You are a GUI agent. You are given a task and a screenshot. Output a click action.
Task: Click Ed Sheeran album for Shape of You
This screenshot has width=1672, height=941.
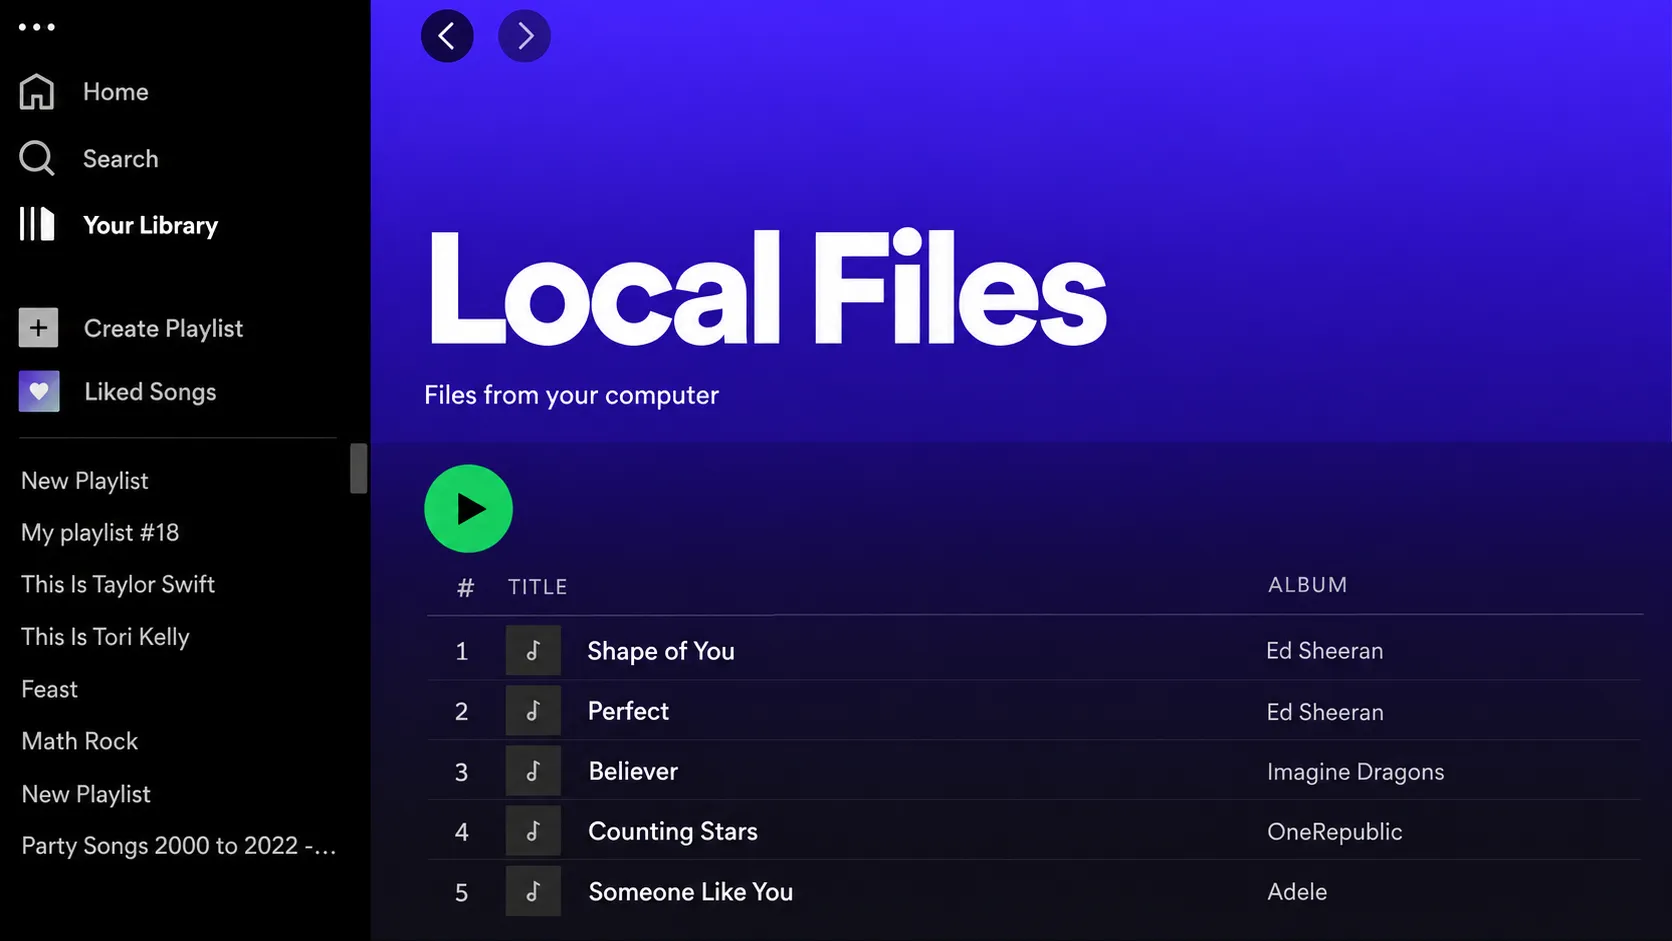coord(1325,651)
